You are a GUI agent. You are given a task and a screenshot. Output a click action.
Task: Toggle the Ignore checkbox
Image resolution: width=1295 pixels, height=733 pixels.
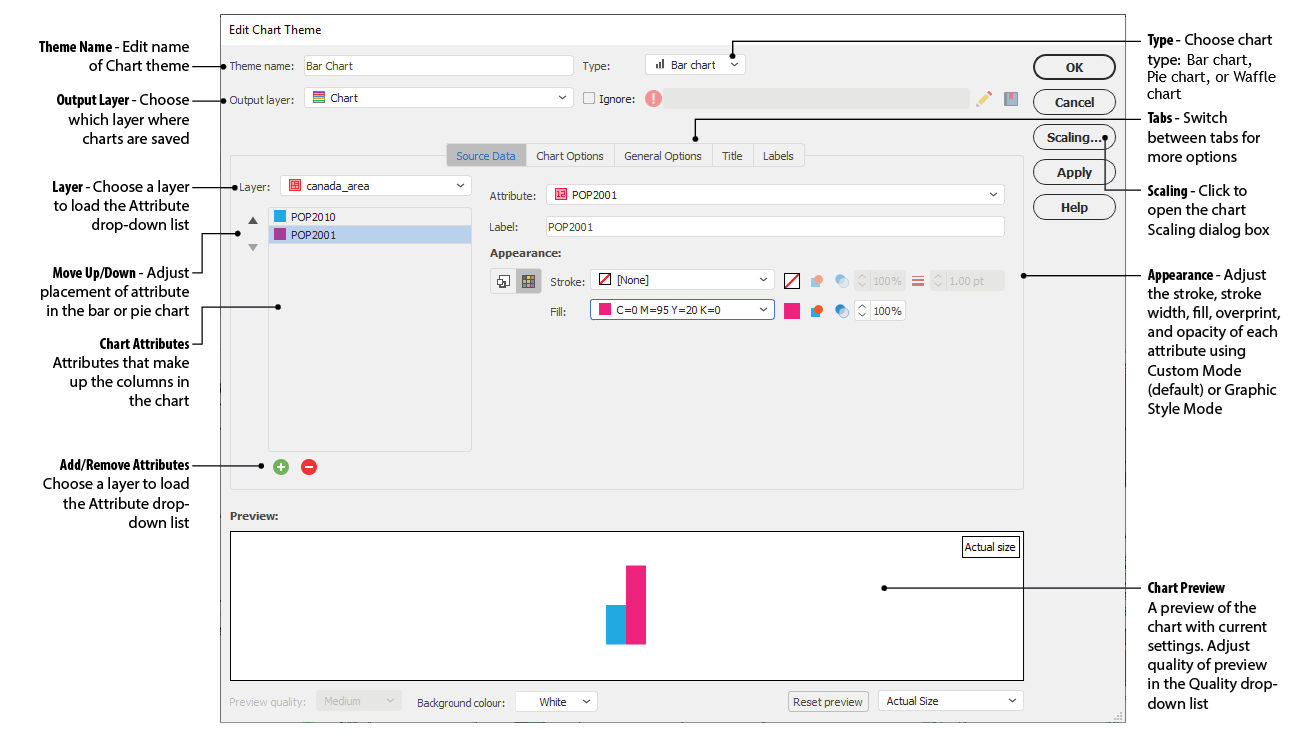[x=589, y=98]
